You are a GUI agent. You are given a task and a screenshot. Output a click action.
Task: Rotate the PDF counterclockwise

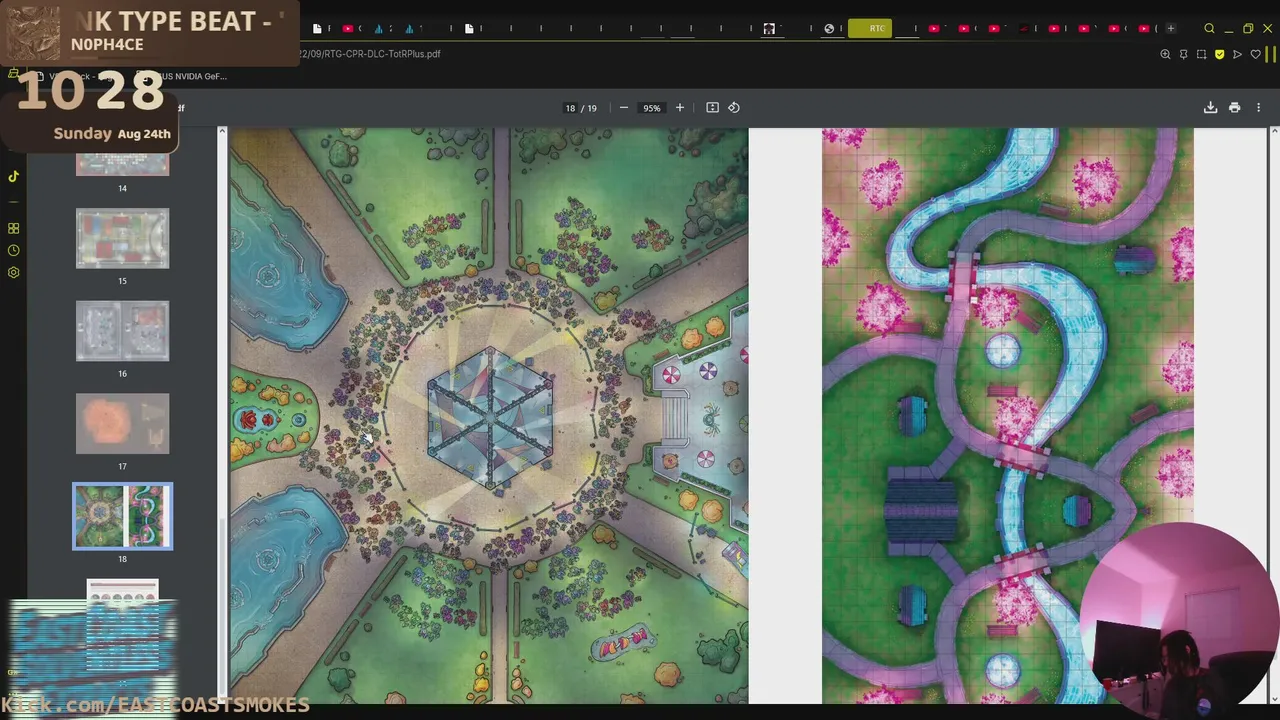pyautogui.click(x=734, y=108)
